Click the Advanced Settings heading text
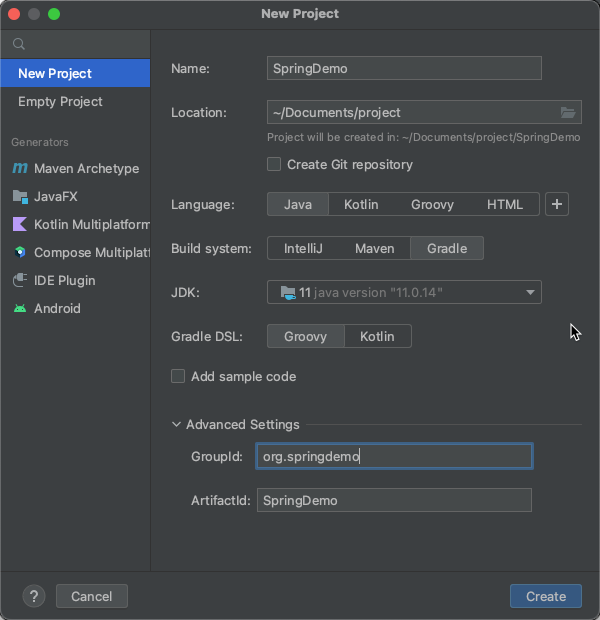 [242, 425]
